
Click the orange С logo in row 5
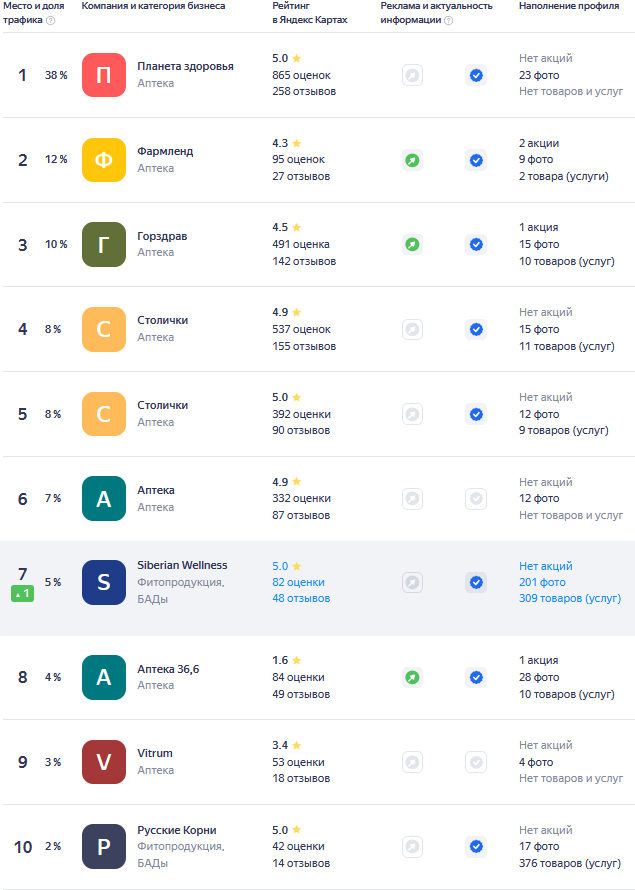(x=104, y=414)
